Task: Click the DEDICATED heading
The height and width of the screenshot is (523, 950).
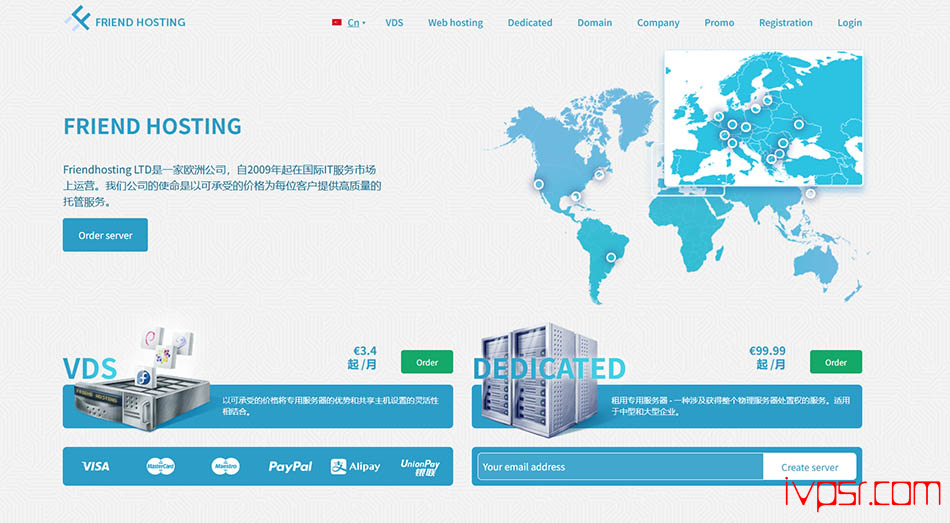Action: (x=549, y=368)
